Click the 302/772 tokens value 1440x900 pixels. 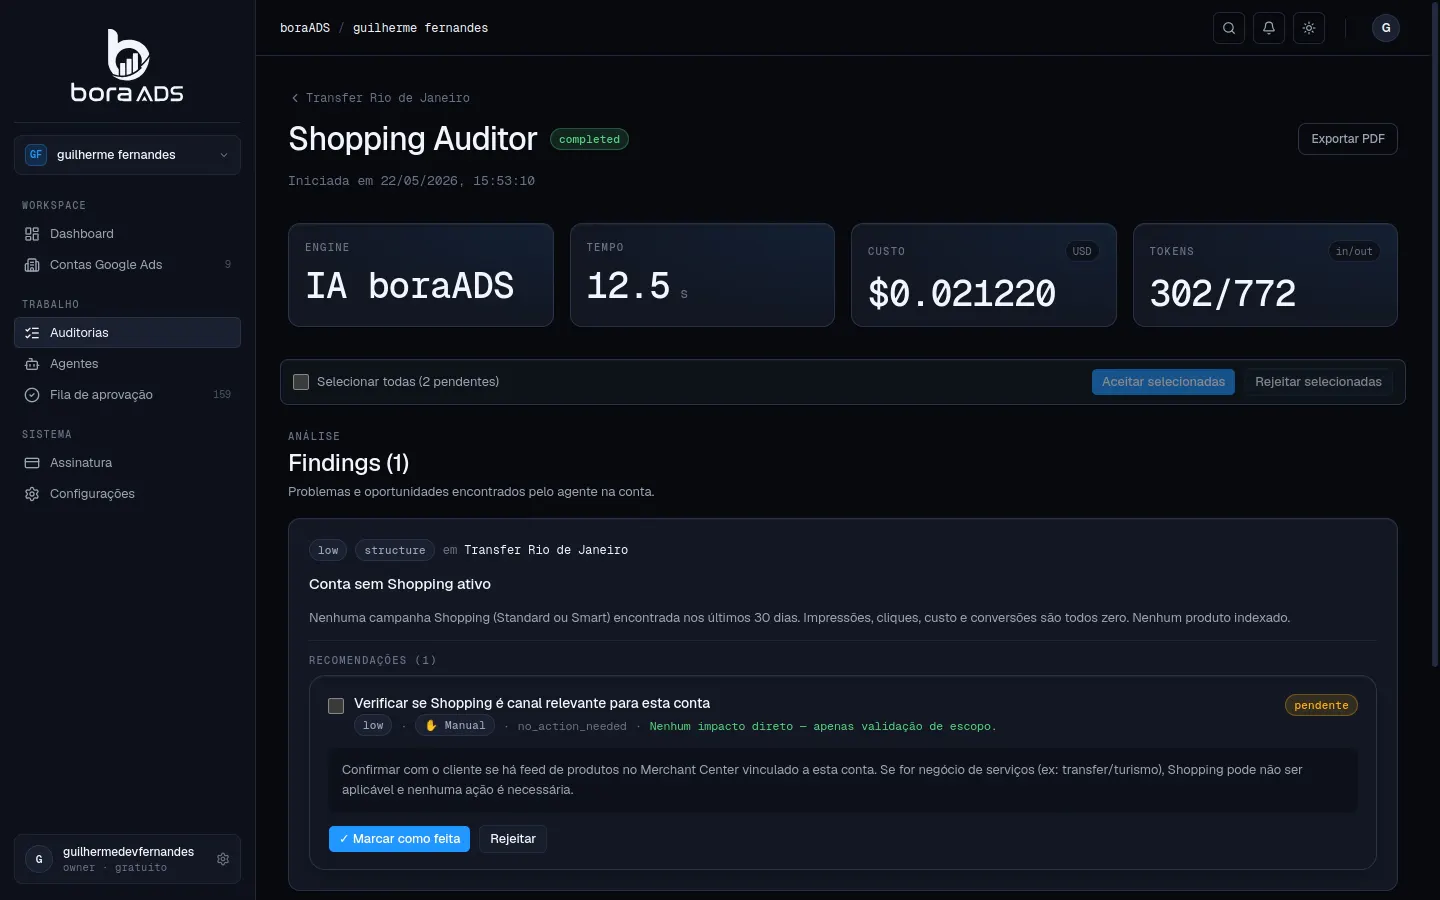tap(1222, 293)
